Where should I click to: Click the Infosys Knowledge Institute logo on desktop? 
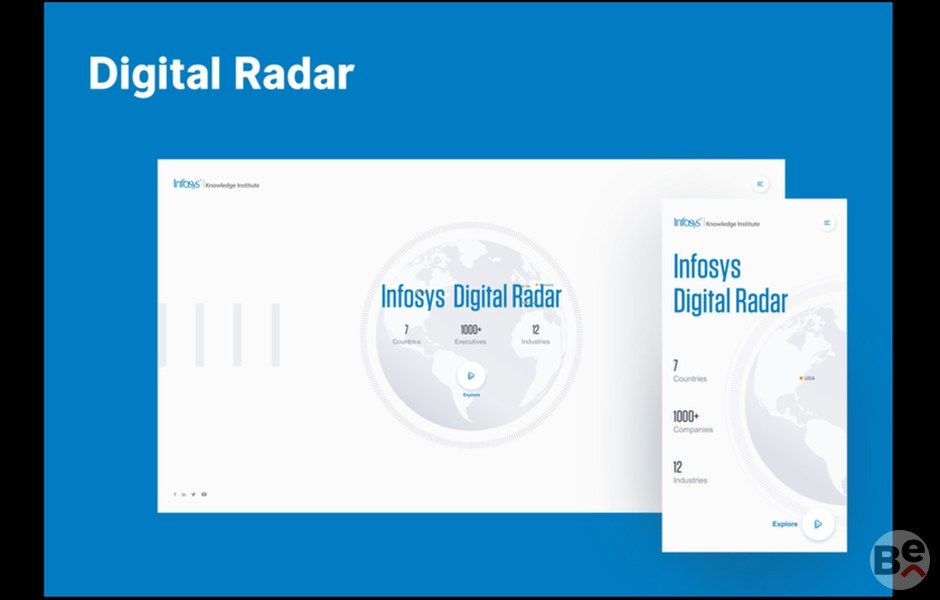coord(216,184)
